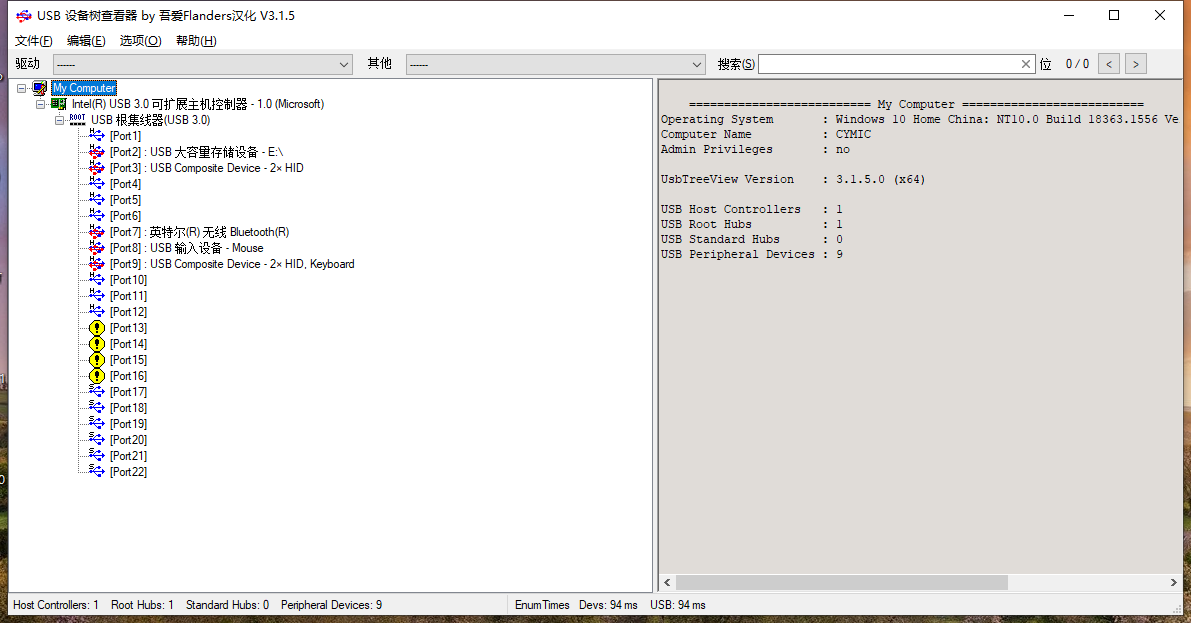
Task: Click Peripheral Devices: 9 in status bar
Action: click(331, 605)
